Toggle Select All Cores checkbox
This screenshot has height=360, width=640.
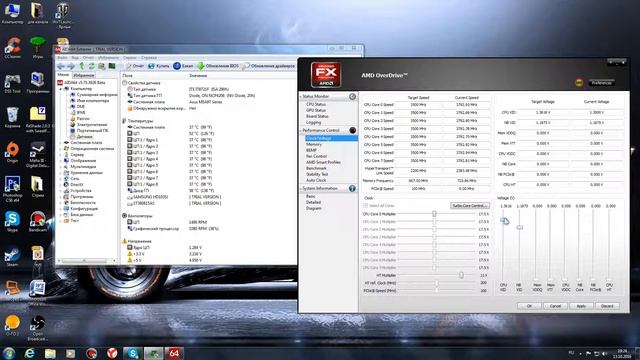click(x=366, y=206)
